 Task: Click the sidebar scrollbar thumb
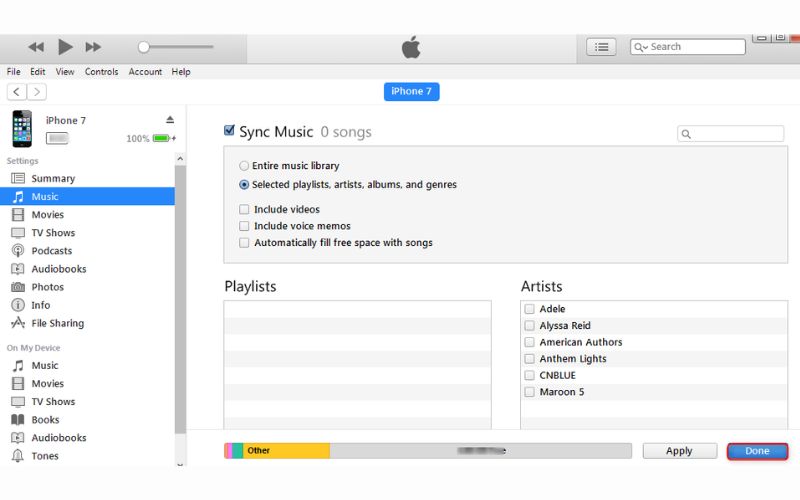click(x=180, y=299)
